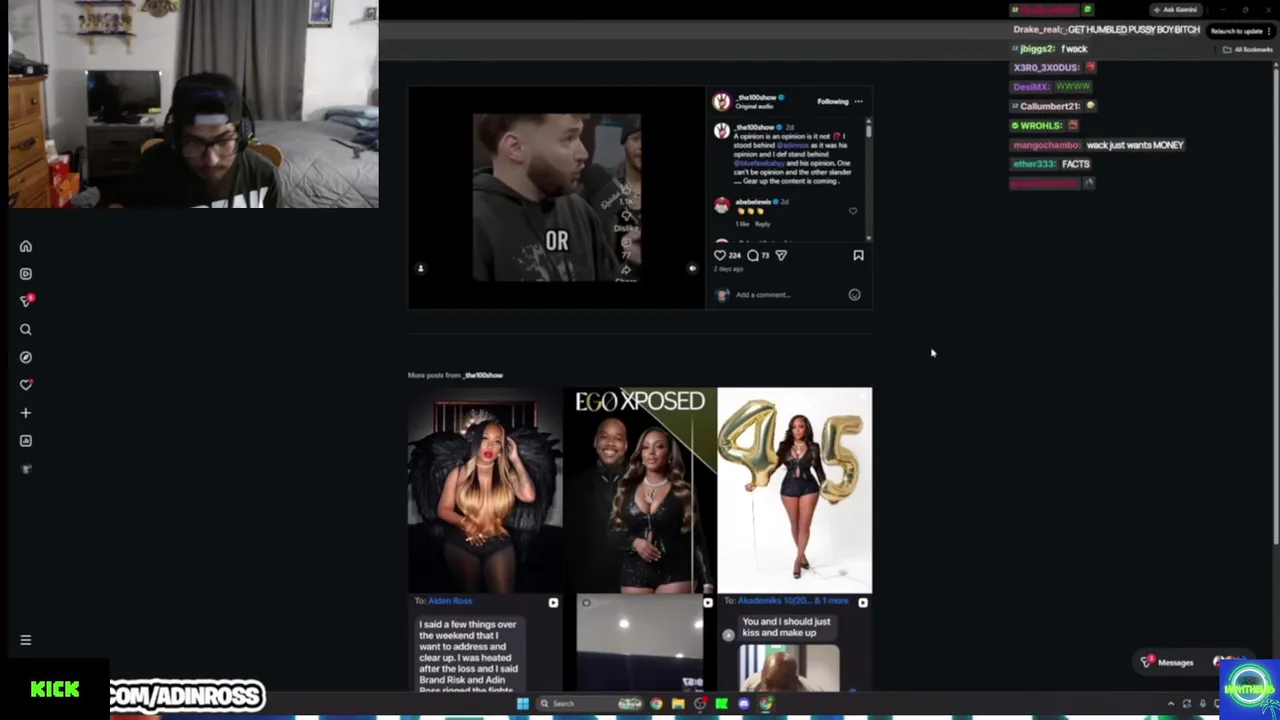This screenshot has width=1280, height=720.
Task: Open the abebelewis username link
Action: click(753, 202)
